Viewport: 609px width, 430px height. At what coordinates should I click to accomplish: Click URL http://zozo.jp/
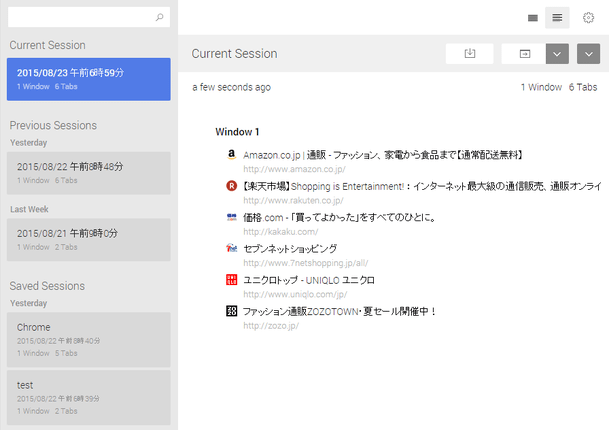click(x=271, y=326)
